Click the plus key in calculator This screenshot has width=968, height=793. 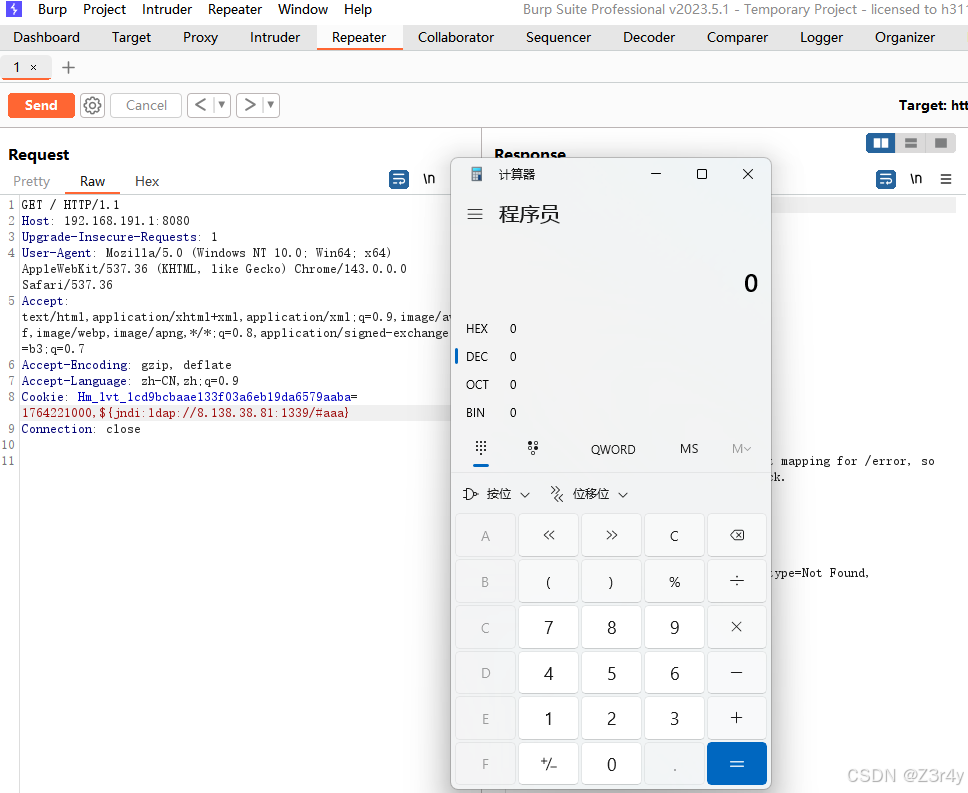(x=736, y=718)
